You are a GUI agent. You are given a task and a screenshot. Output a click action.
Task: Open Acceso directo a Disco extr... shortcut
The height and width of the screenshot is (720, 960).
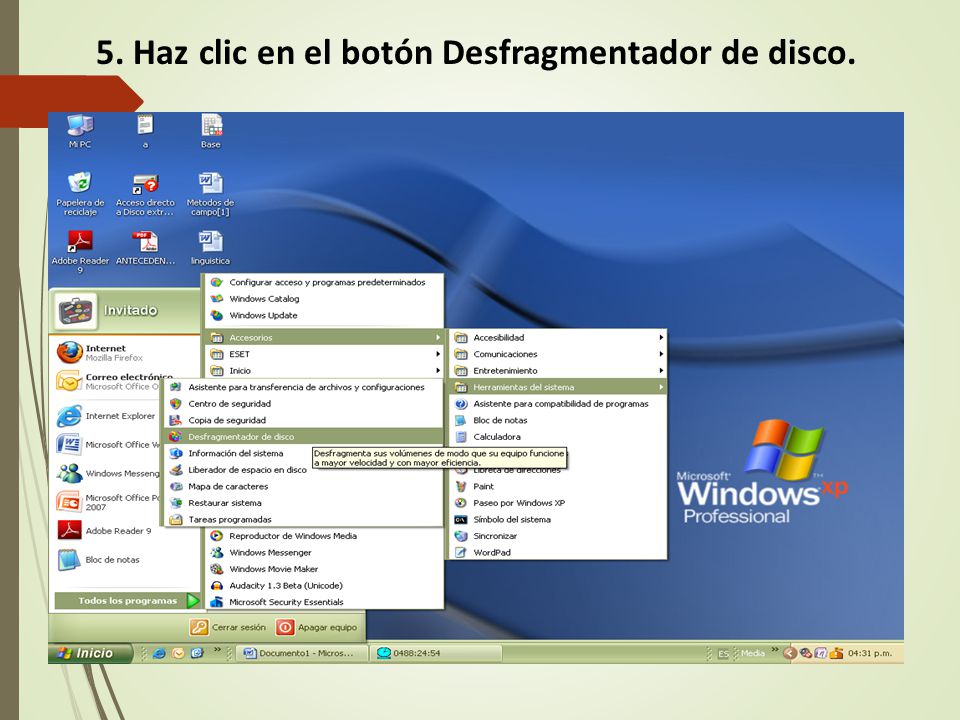[x=145, y=193]
